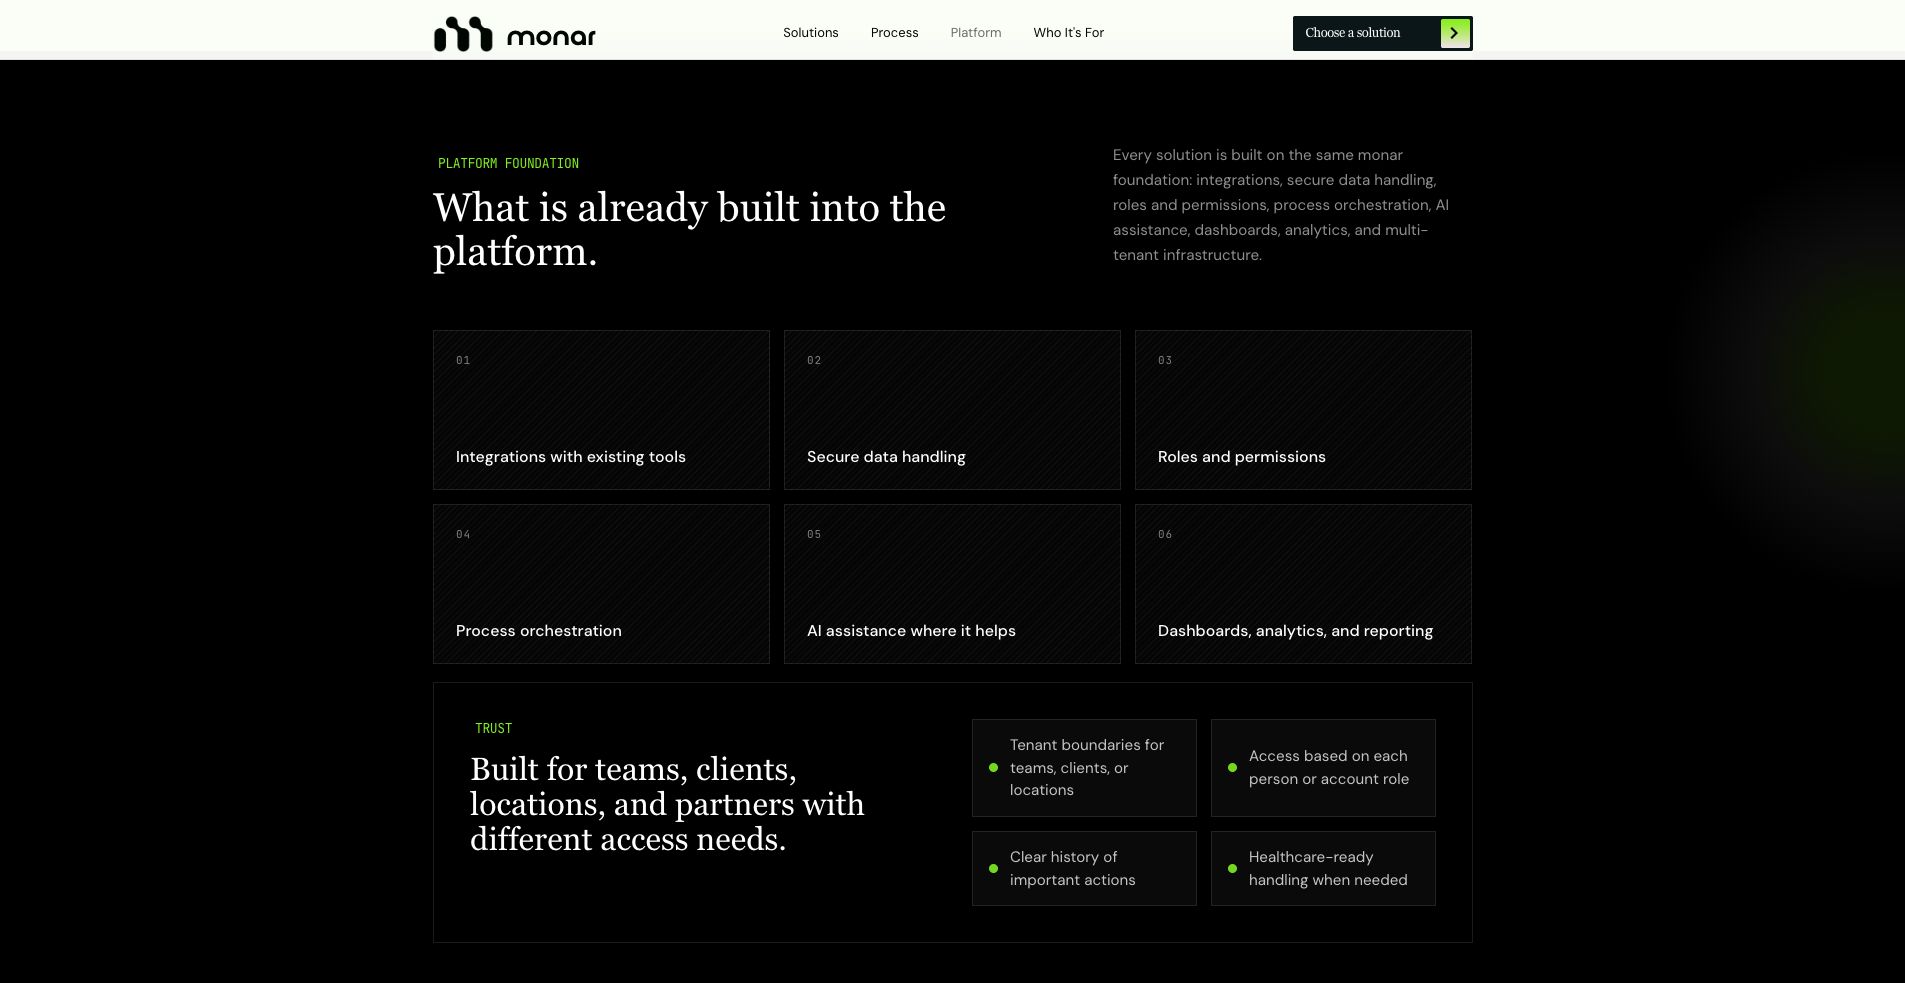Image resolution: width=1905 pixels, height=983 pixels.
Task: Click the green dot beside Healthcare-ready handling
Action: point(1232,869)
